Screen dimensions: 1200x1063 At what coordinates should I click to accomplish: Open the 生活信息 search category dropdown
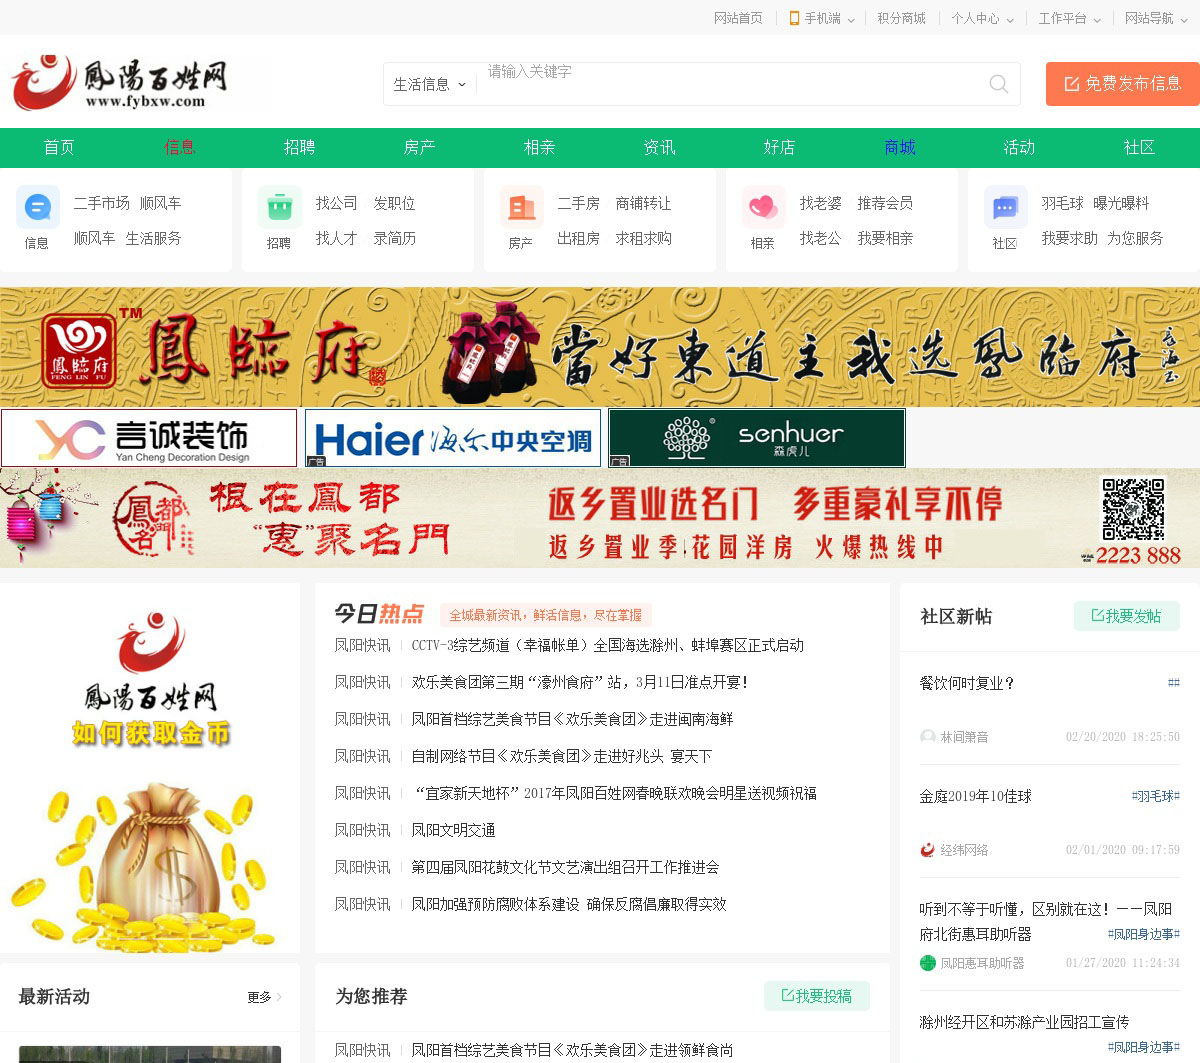pyautogui.click(x=430, y=84)
